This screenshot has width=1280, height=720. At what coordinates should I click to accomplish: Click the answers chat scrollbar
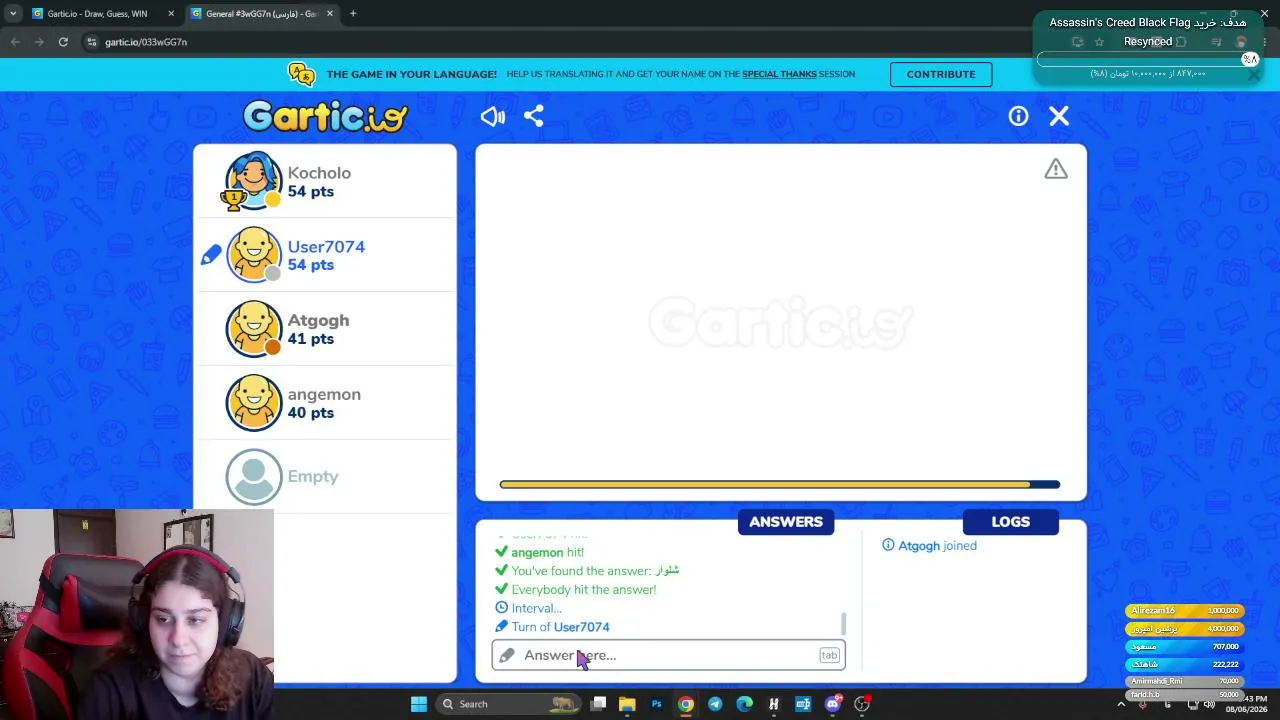coord(843,624)
